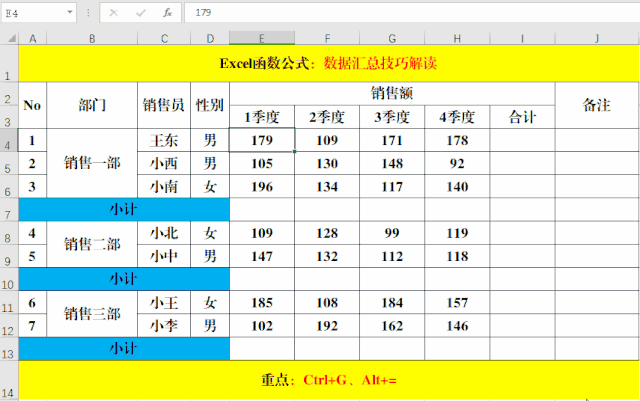640x401 pixels.
Task: Select the cell containing 157
Action: [457, 303]
